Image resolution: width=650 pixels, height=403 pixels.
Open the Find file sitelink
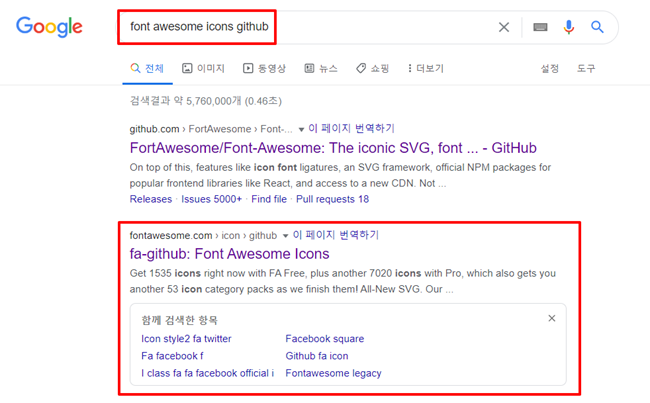[269, 199]
